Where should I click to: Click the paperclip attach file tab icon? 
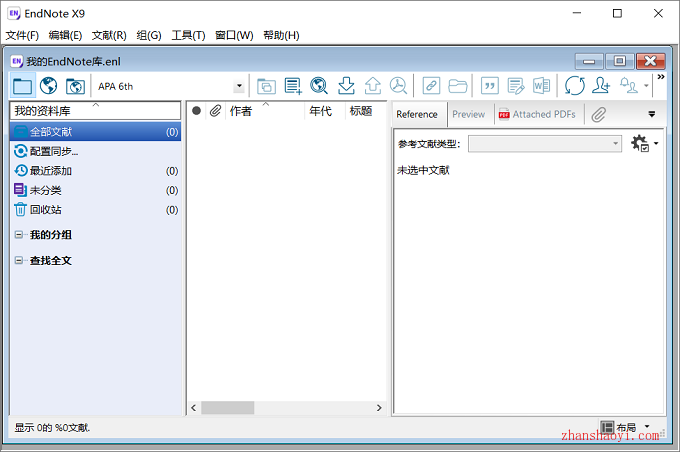coord(598,114)
